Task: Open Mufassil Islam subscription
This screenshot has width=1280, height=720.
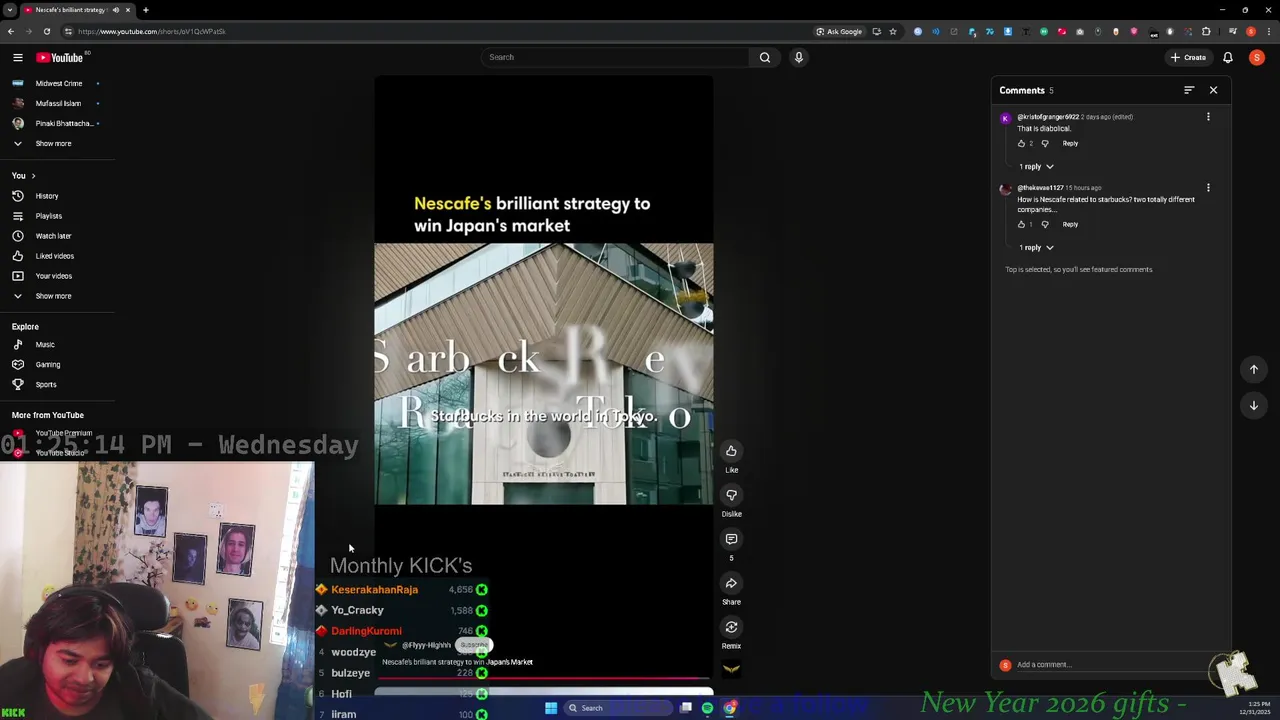Action: pyautogui.click(x=57, y=103)
